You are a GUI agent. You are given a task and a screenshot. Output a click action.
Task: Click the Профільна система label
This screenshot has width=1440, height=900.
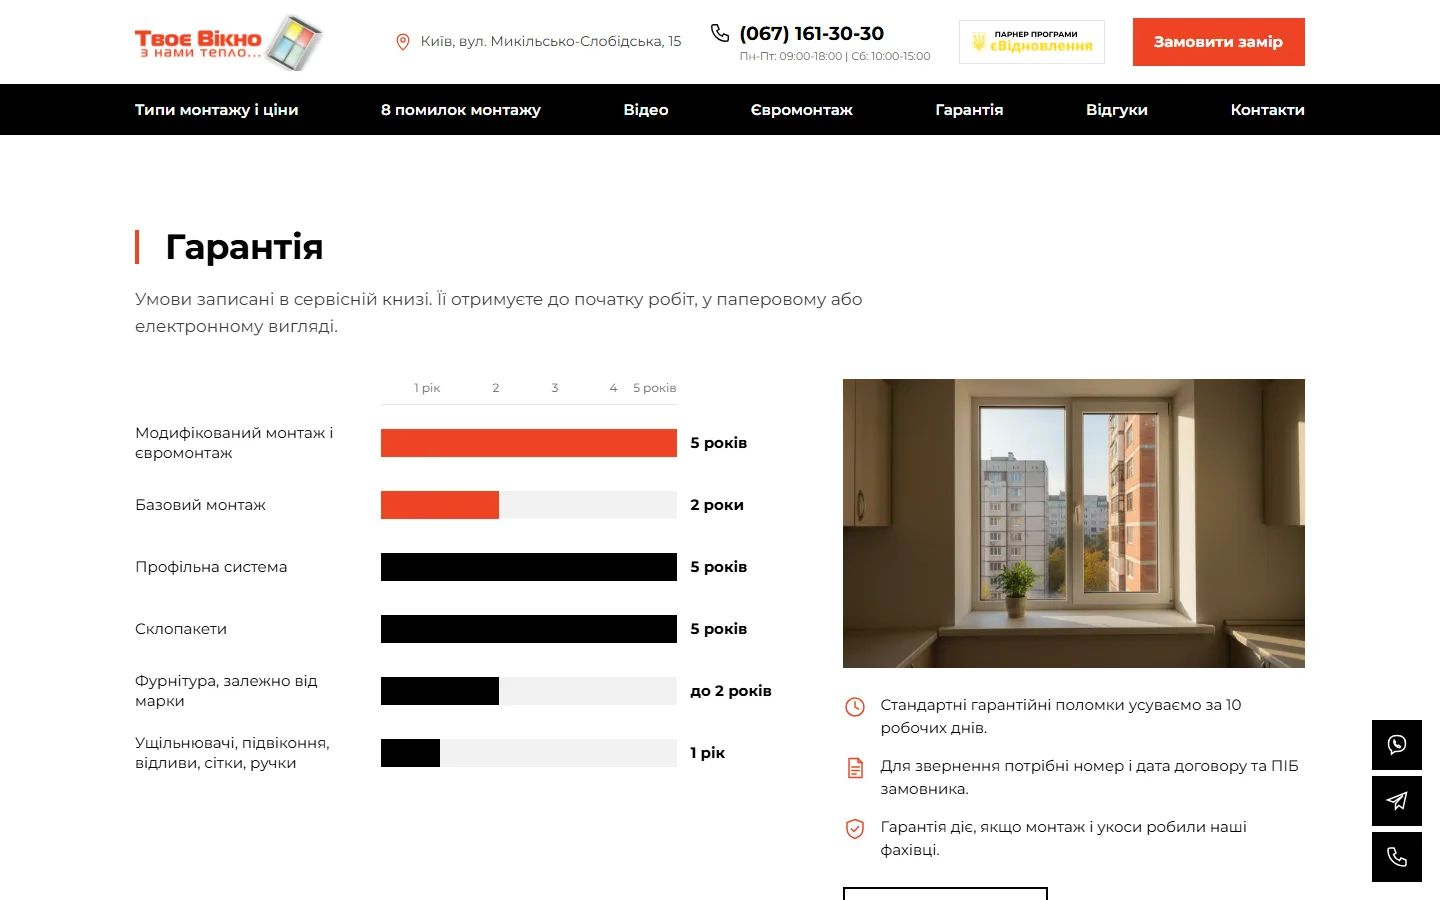click(x=211, y=567)
